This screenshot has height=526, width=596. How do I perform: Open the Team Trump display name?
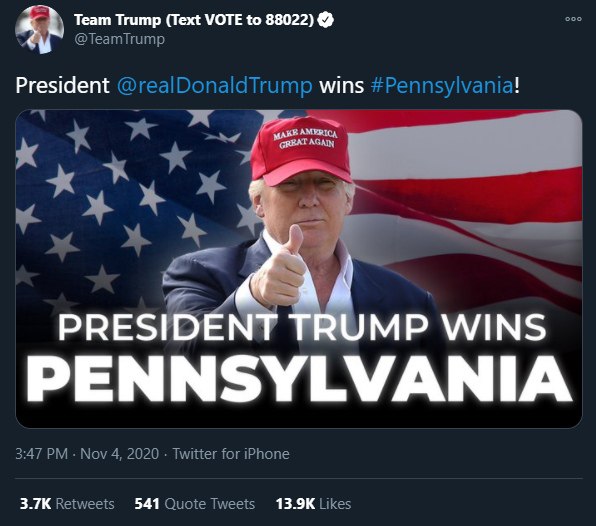194,20
